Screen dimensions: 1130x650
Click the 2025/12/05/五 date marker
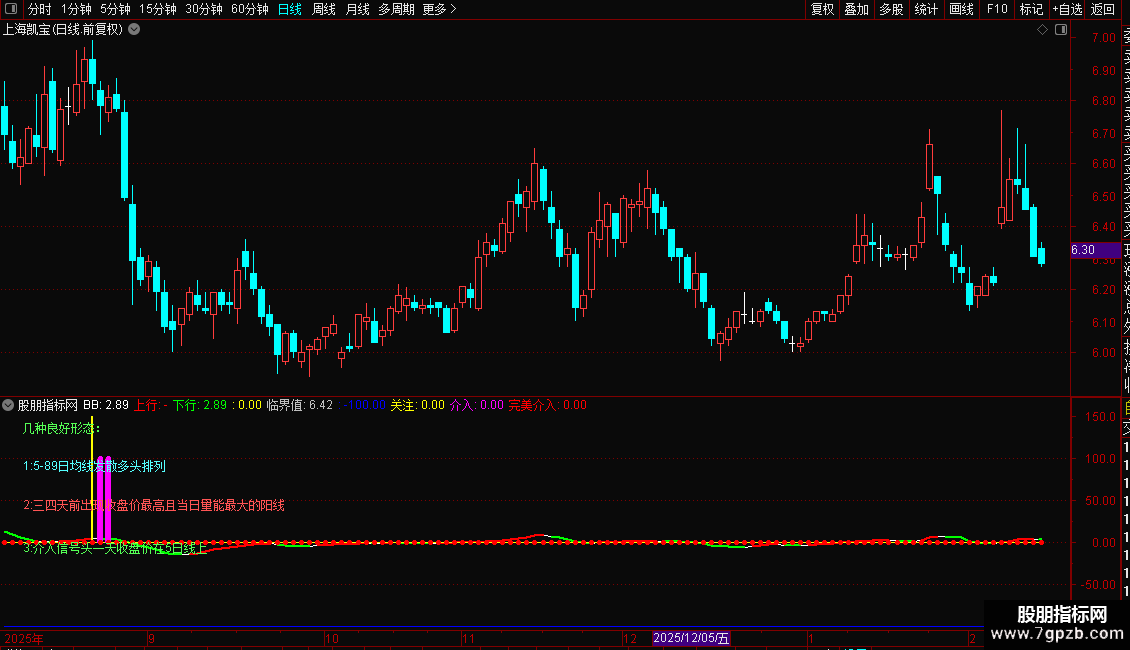pyautogui.click(x=692, y=638)
